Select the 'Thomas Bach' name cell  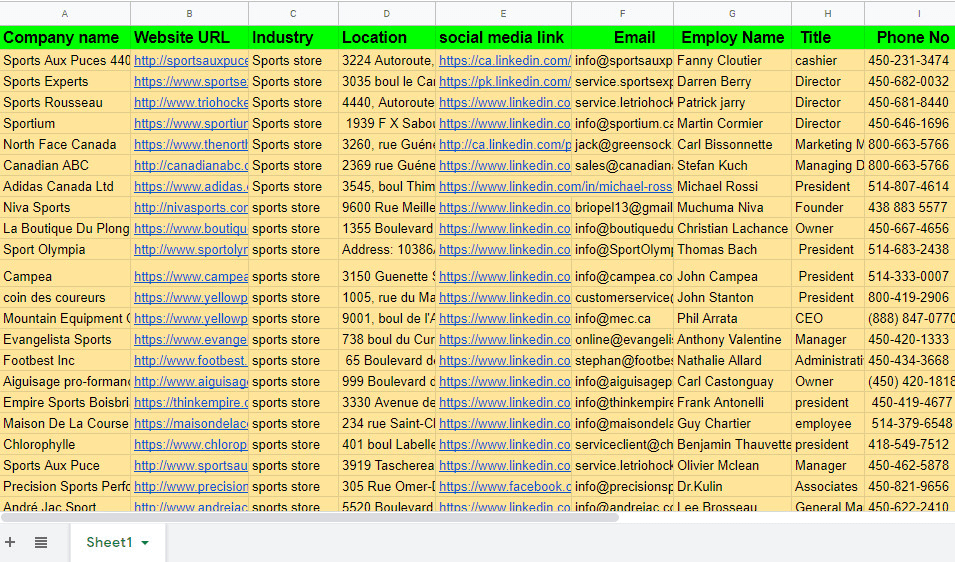tap(733, 250)
